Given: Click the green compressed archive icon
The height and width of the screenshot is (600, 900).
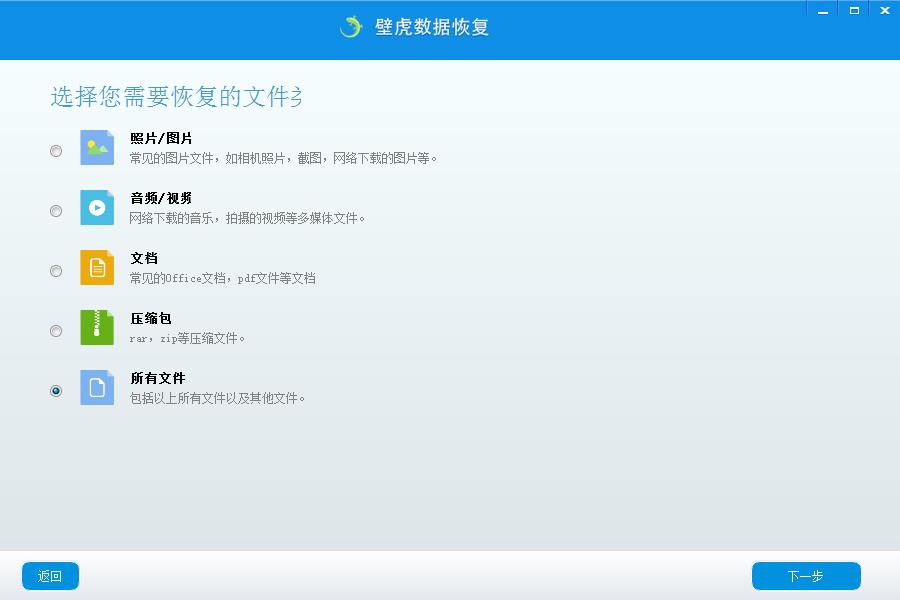Looking at the screenshot, I should point(97,327).
